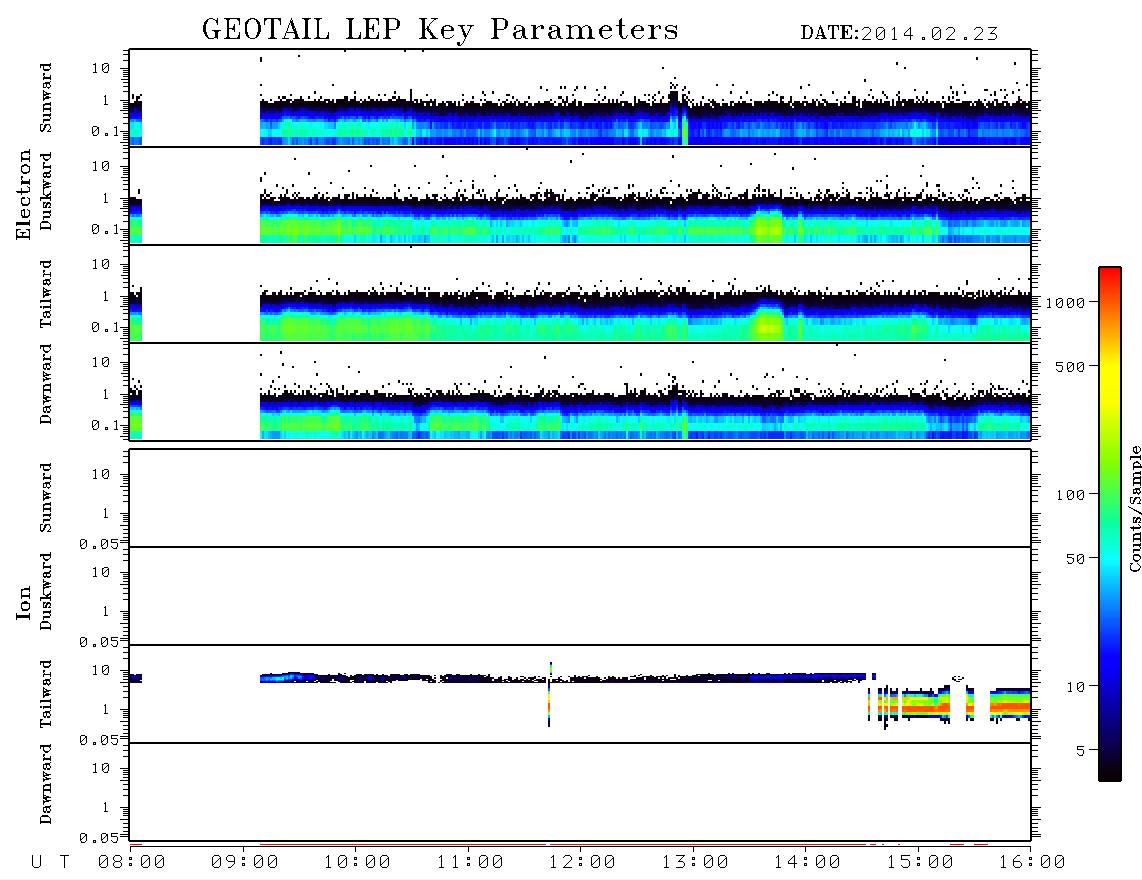
Task: Click the '13:00' time tick label
Action: [695, 863]
